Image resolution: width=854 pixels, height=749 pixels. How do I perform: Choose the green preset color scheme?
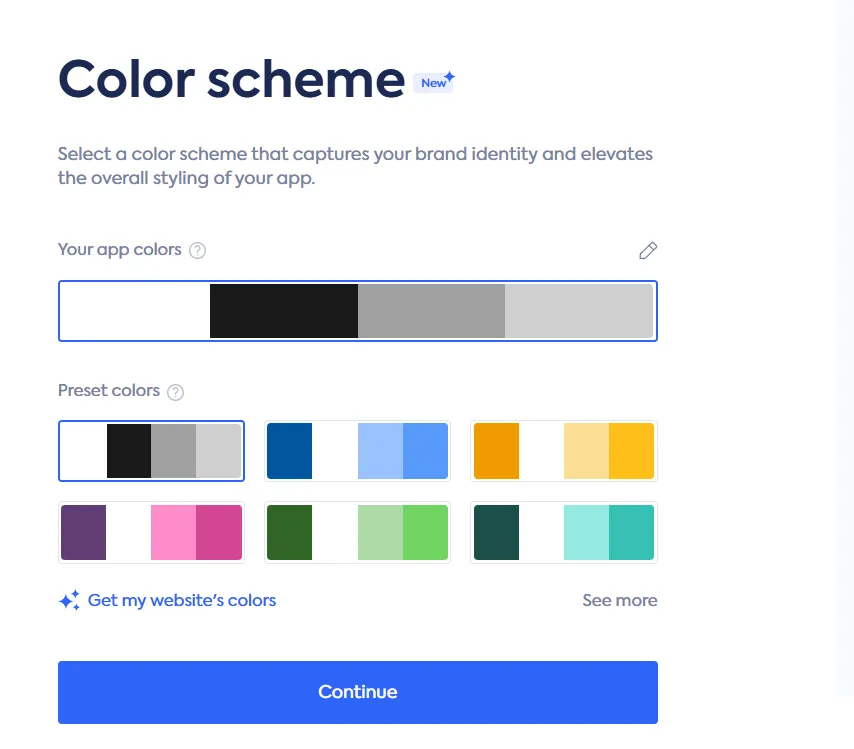[x=357, y=532]
